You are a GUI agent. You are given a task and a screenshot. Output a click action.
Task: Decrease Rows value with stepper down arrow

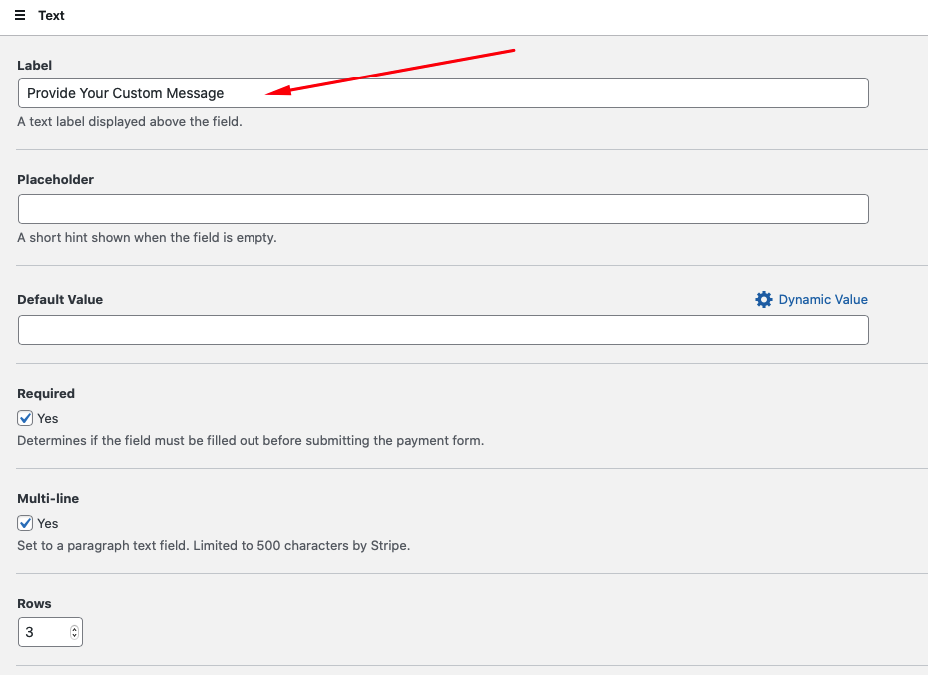[74, 636]
